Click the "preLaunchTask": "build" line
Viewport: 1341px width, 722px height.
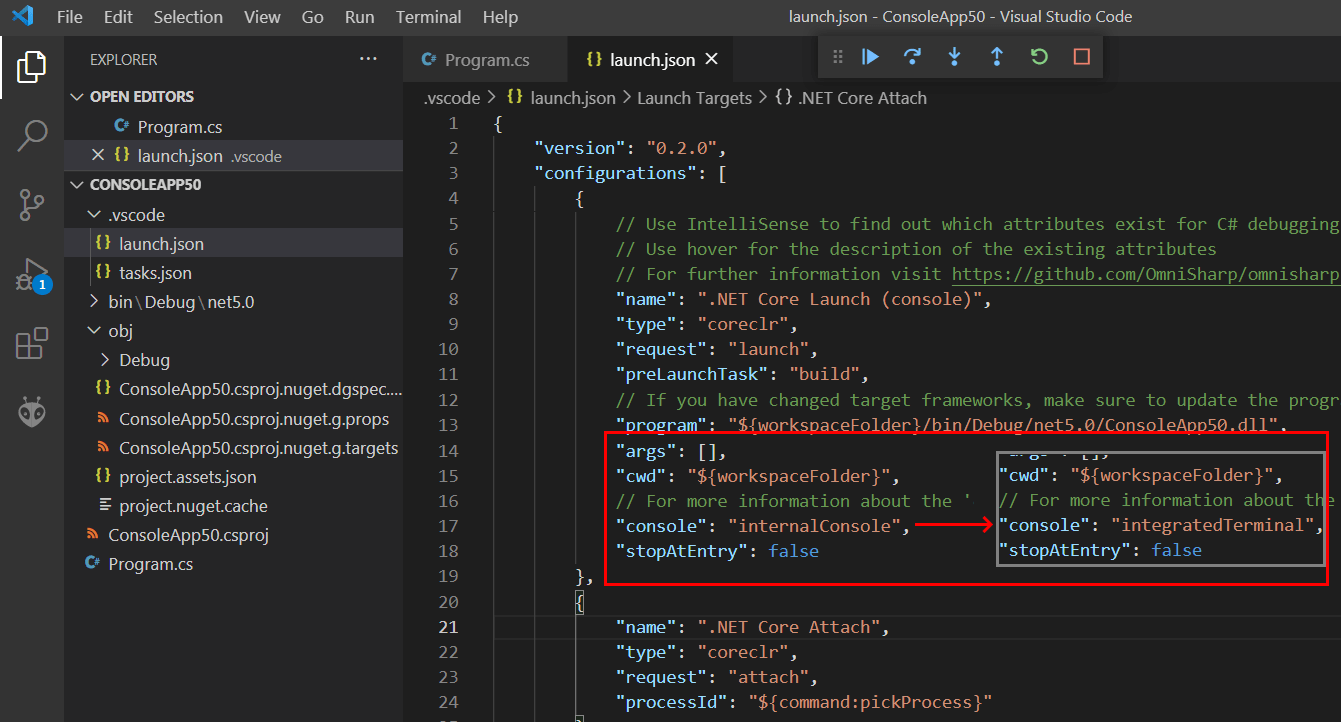click(742, 375)
